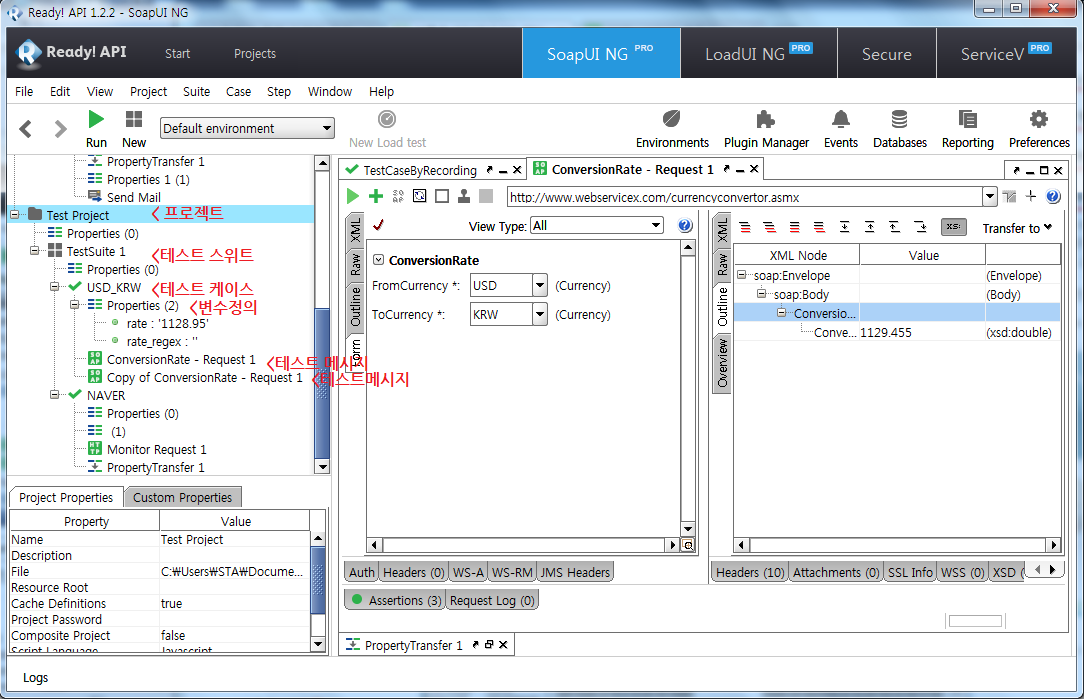Open the Suite menu
Screen dimensions: 1084x700
tap(196, 91)
